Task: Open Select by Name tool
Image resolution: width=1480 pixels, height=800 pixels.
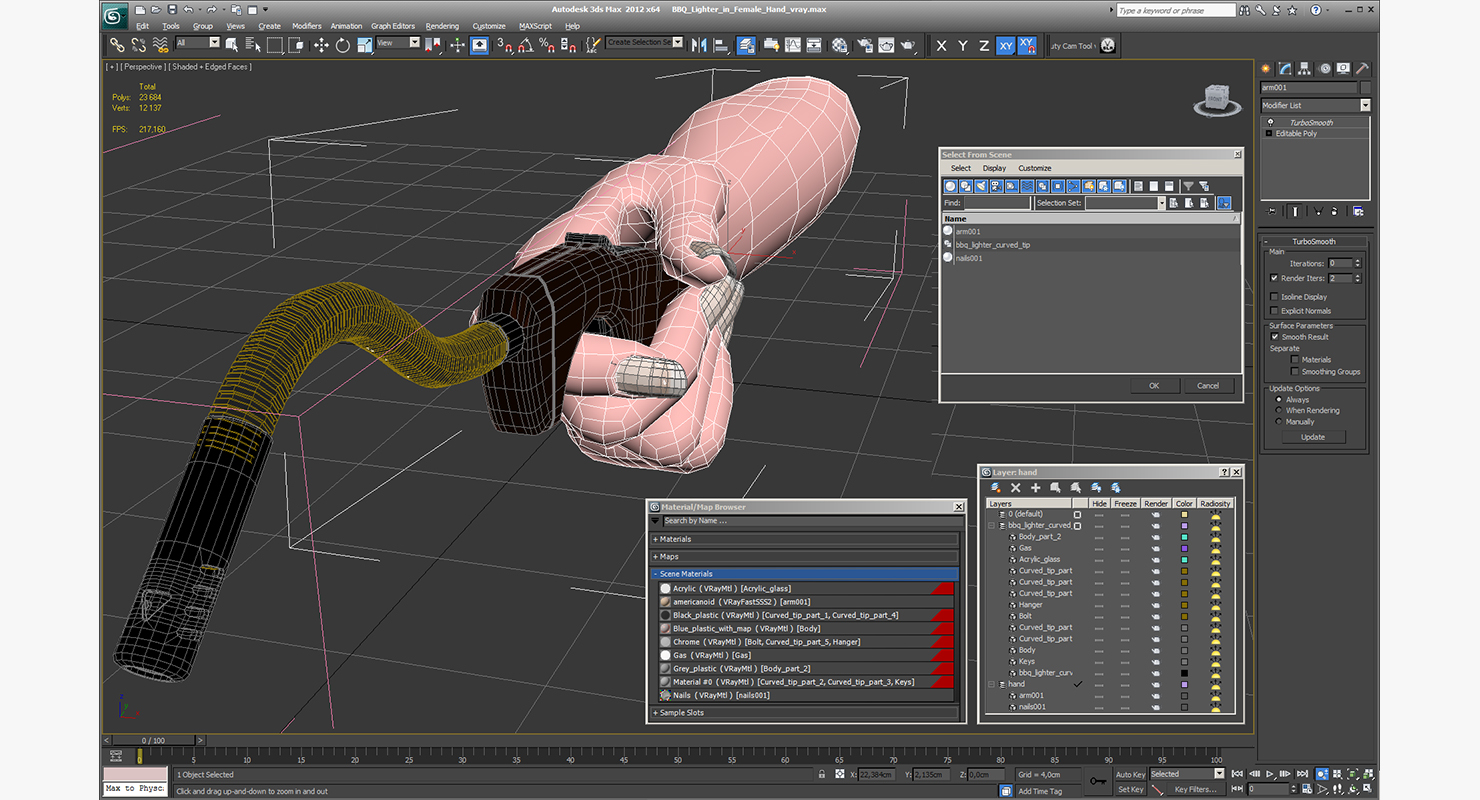Action: 253,45
